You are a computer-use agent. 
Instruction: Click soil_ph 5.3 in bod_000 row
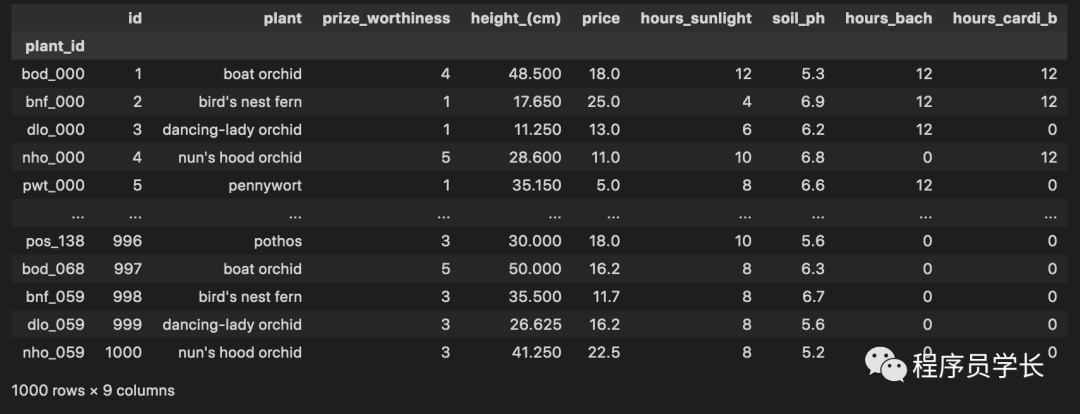coord(813,74)
